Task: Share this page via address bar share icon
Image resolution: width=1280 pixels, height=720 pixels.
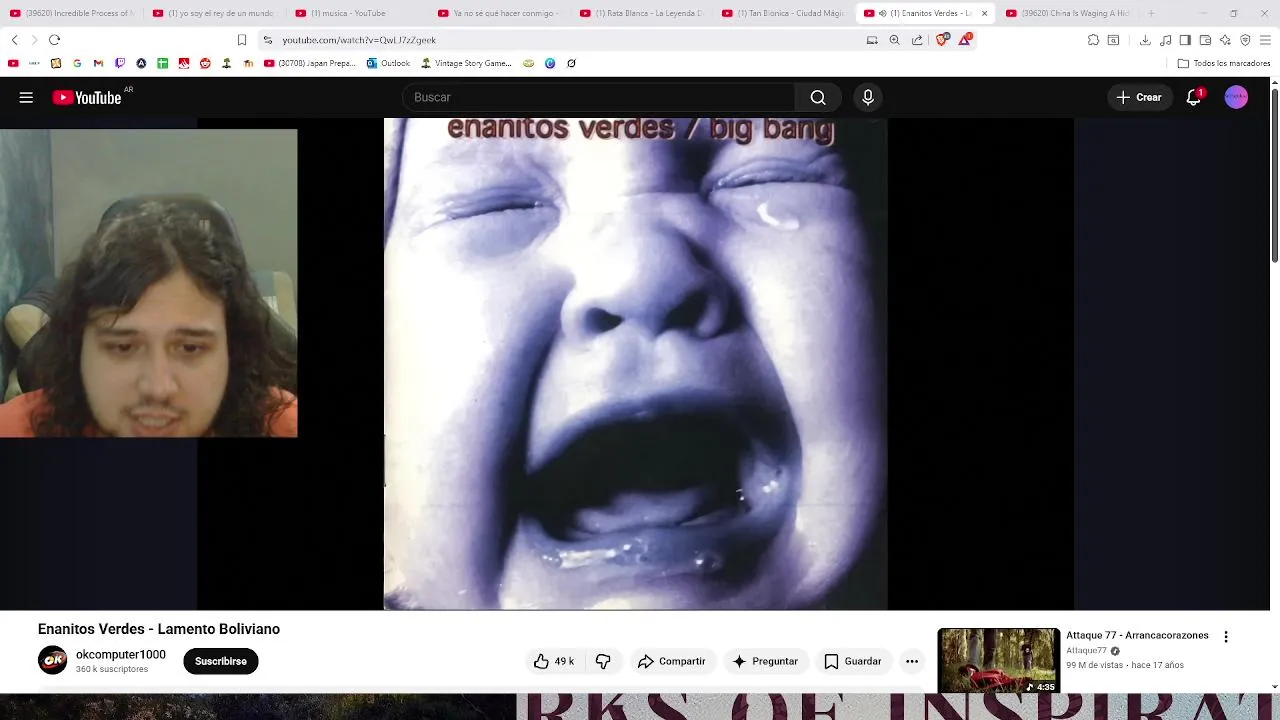Action: pyautogui.click(x=917, y=40)
